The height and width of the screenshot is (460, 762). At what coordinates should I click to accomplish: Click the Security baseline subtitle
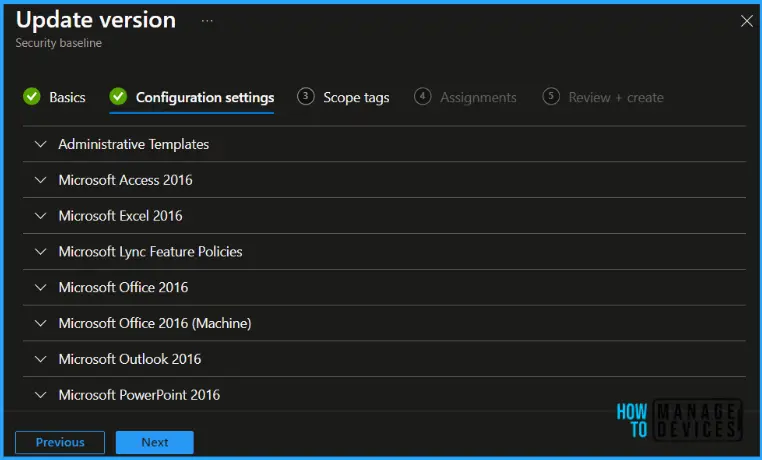pos(58,43)
